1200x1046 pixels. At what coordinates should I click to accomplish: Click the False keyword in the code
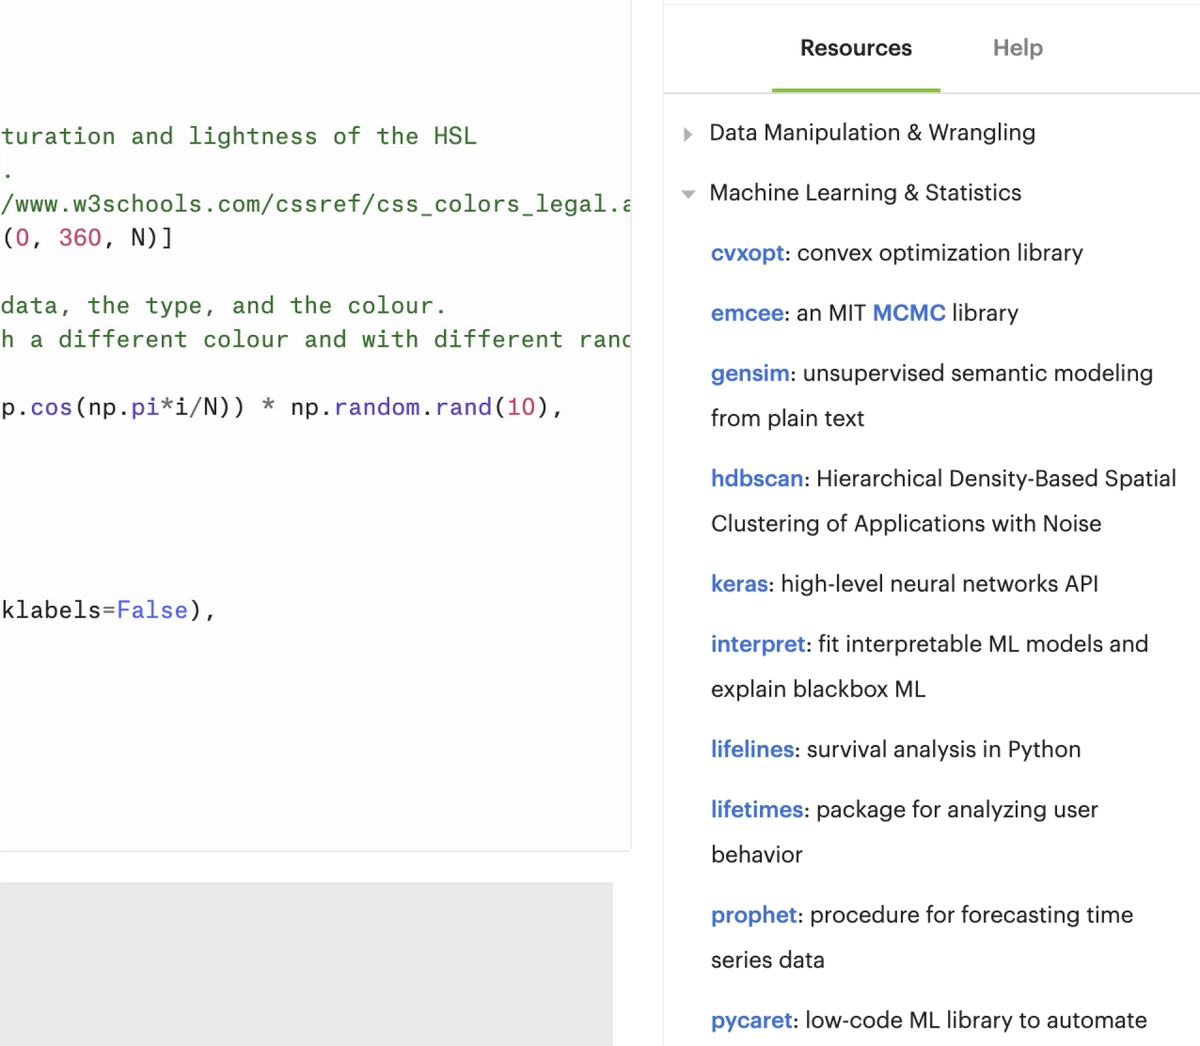tap(152, 610)
